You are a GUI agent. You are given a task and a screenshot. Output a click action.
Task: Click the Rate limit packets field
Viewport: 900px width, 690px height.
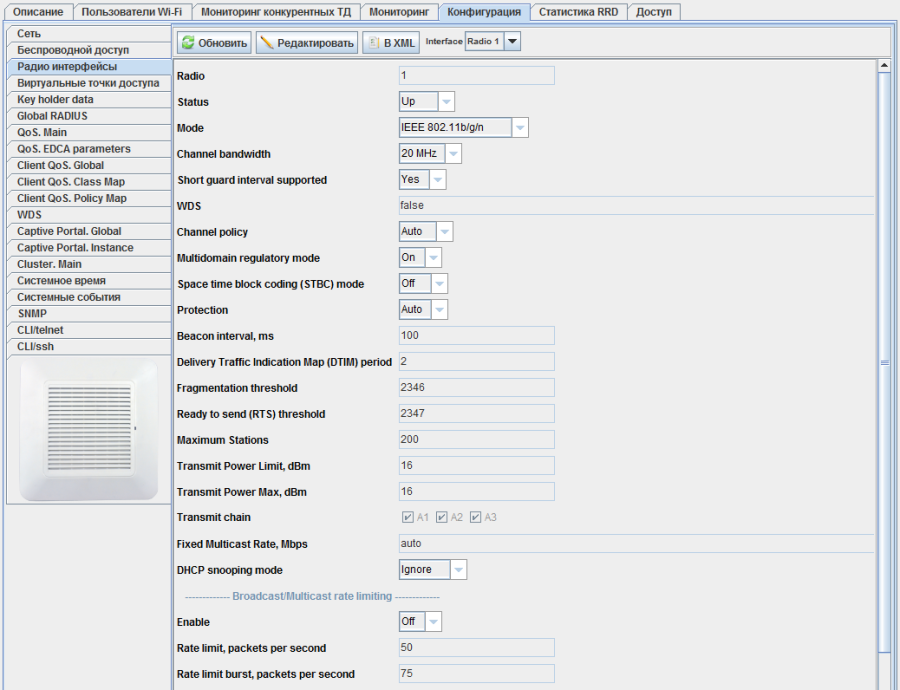(x=476, y=648)
